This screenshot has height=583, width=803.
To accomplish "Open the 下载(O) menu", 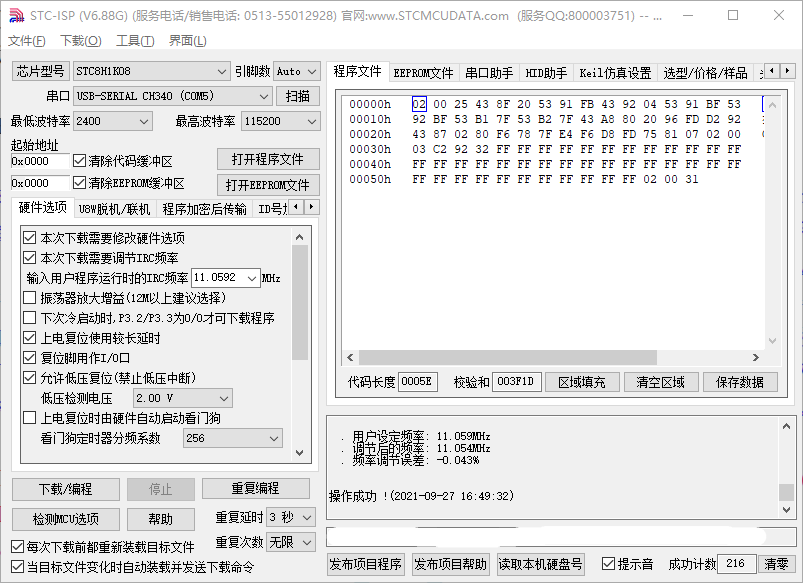I will pos(76,41).
